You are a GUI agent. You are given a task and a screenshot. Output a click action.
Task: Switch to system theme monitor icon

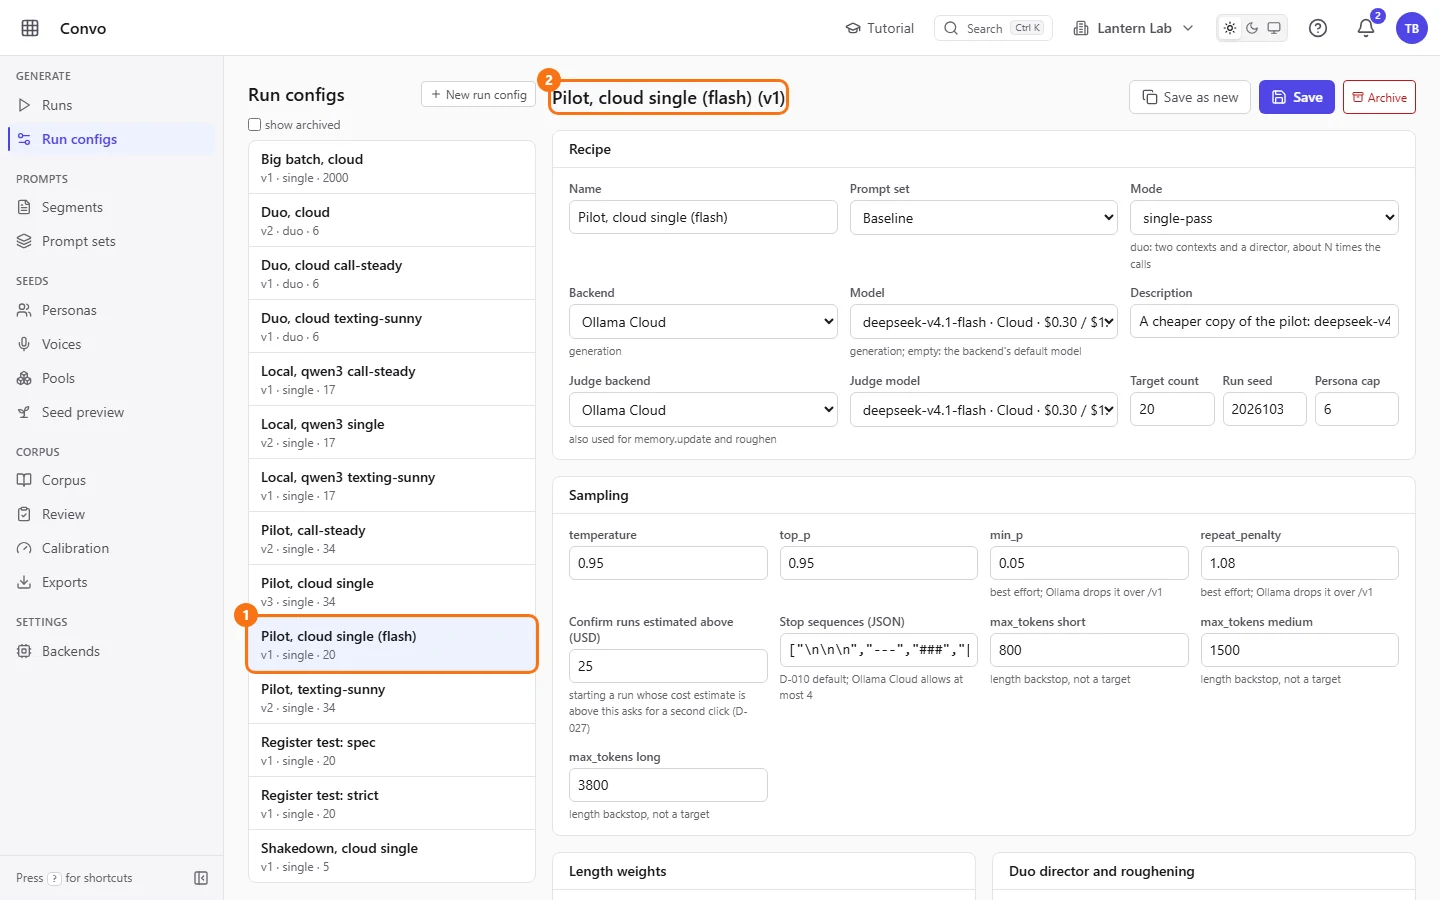(x=1274, y=28)
